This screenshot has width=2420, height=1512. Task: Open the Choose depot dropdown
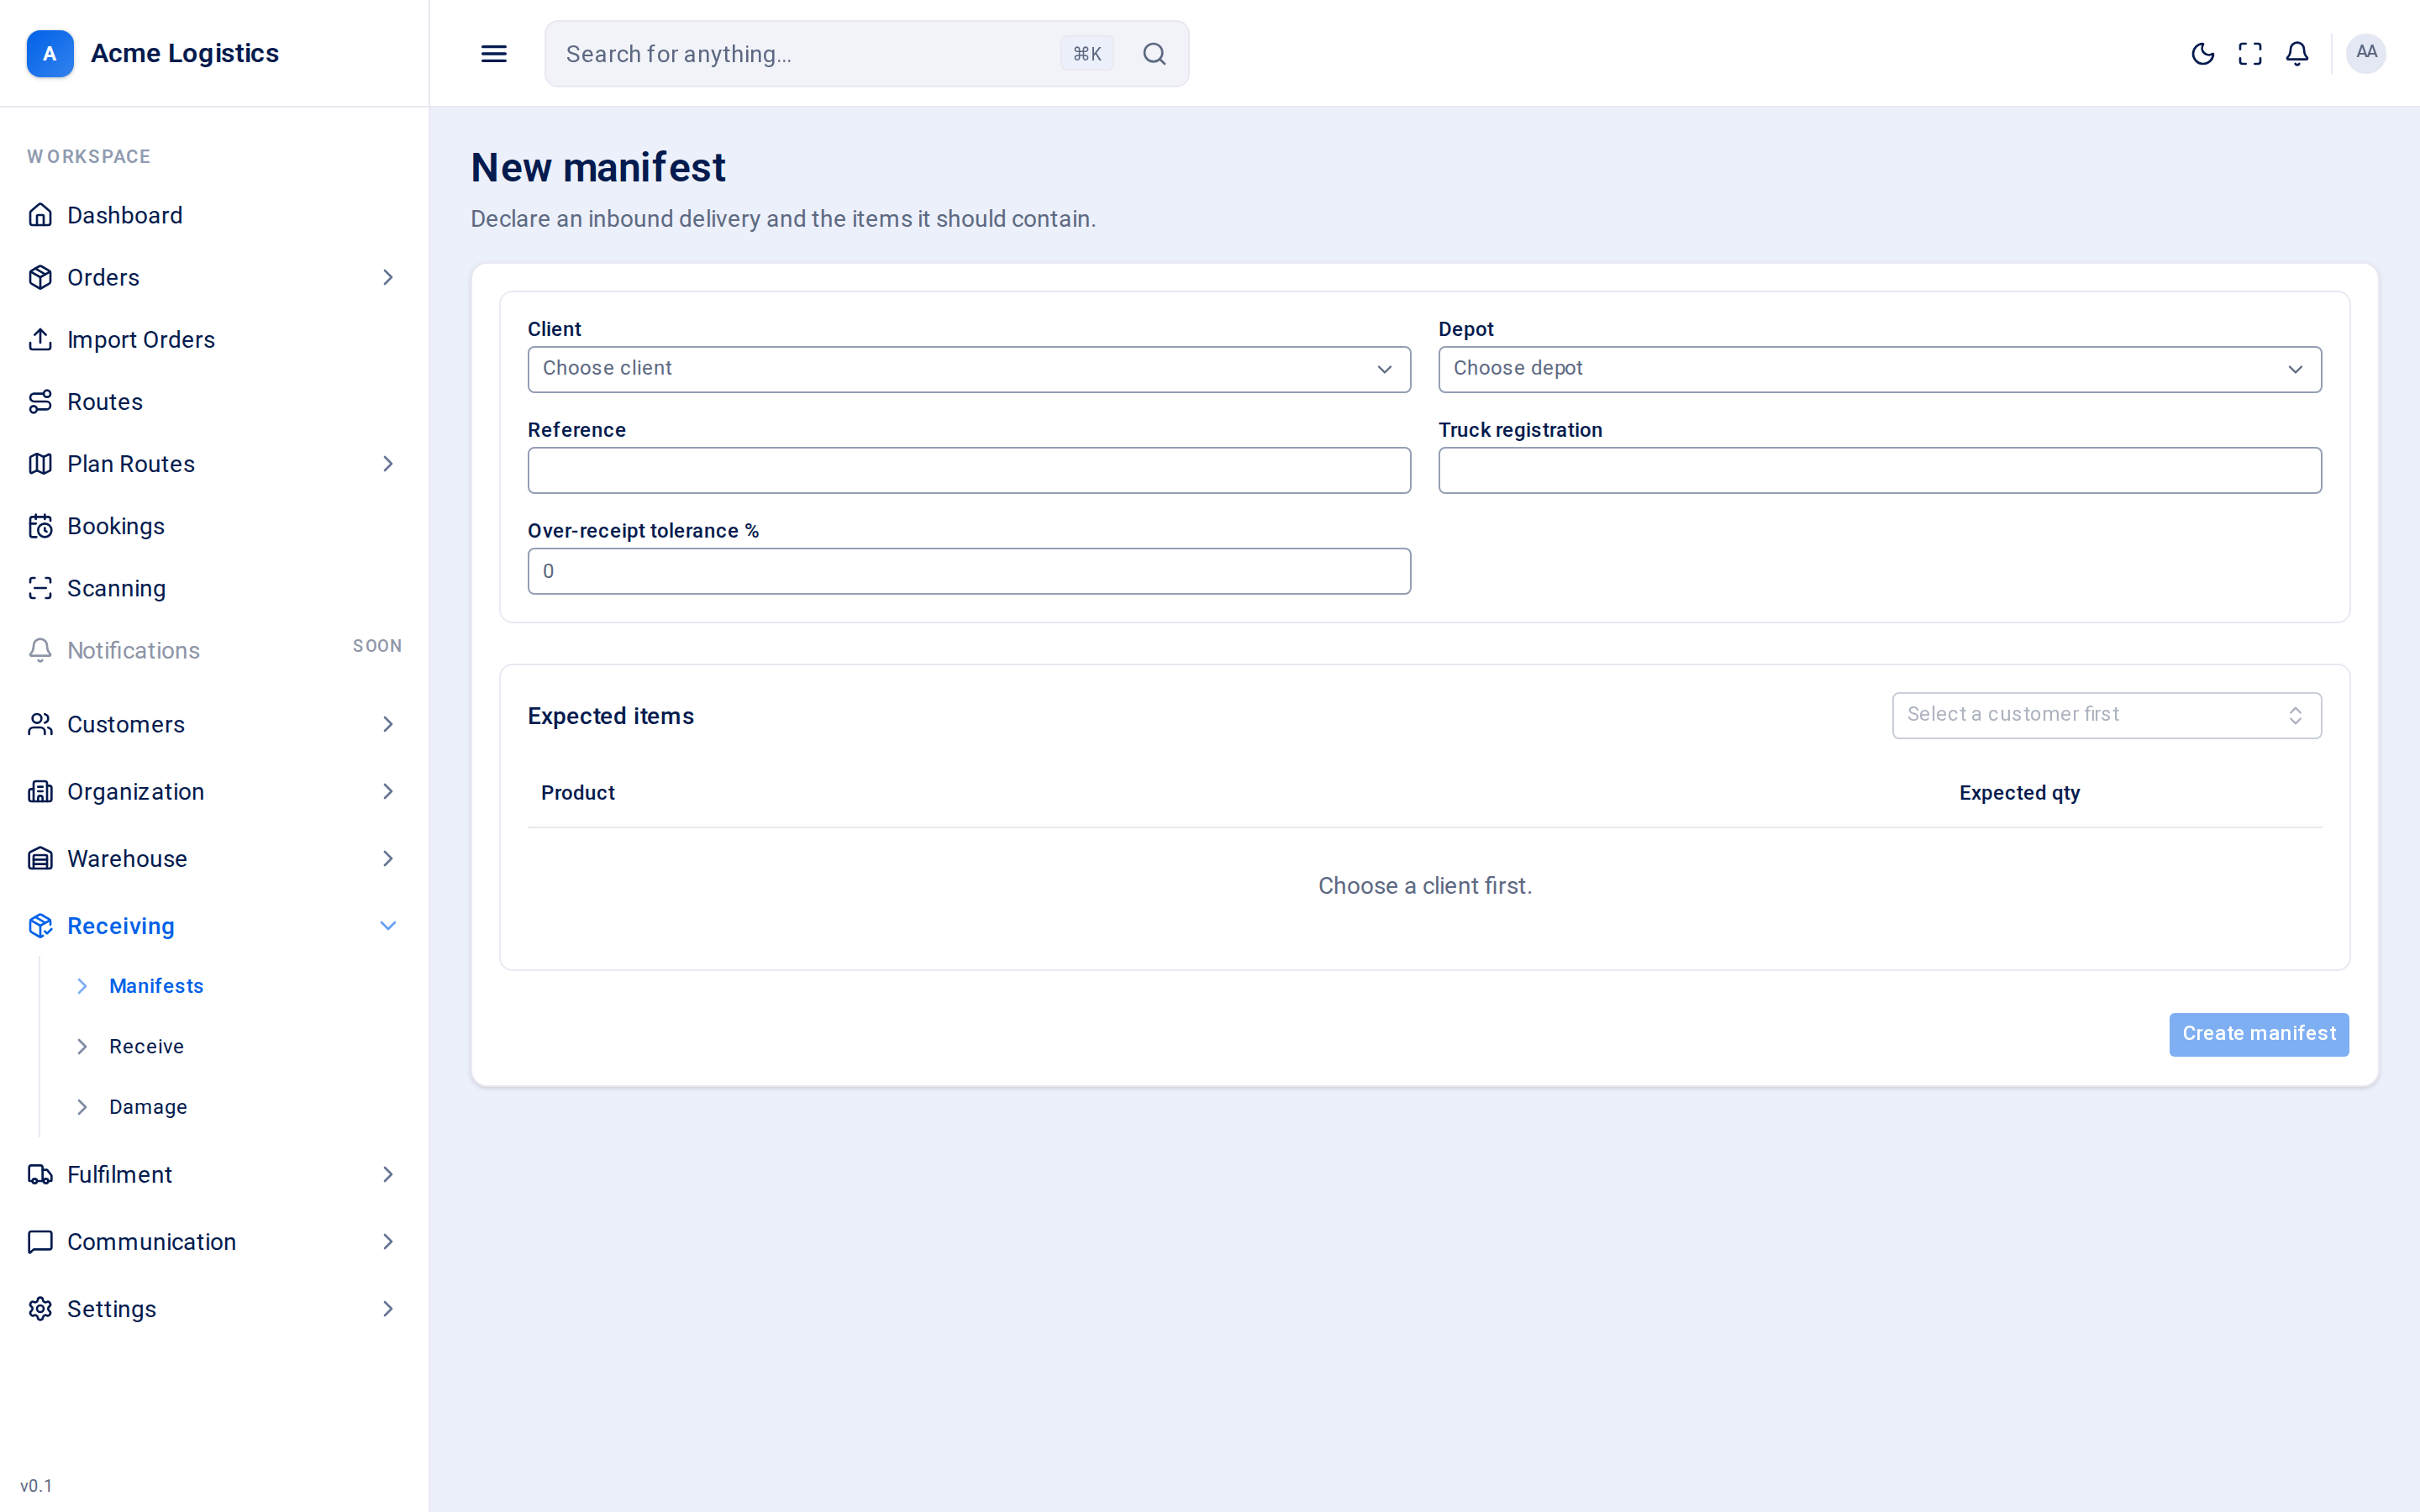coord(1880,369)
